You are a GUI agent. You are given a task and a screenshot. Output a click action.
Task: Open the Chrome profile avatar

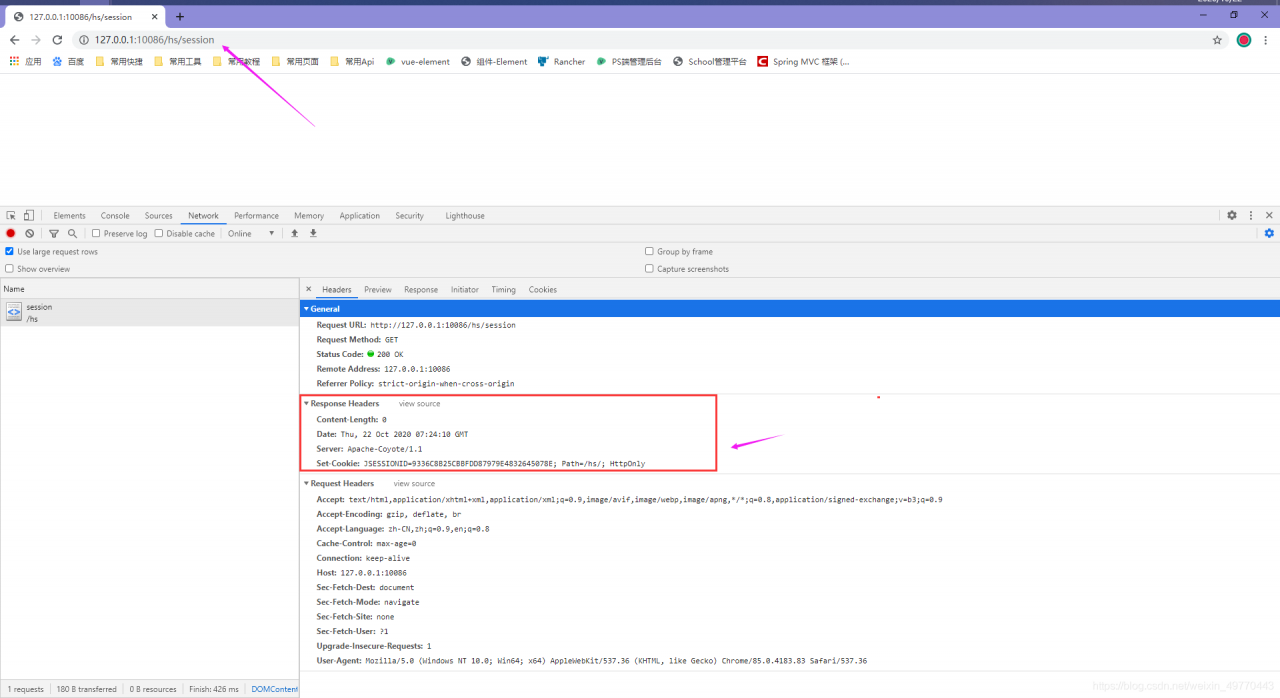click(x=1244, y=40)
